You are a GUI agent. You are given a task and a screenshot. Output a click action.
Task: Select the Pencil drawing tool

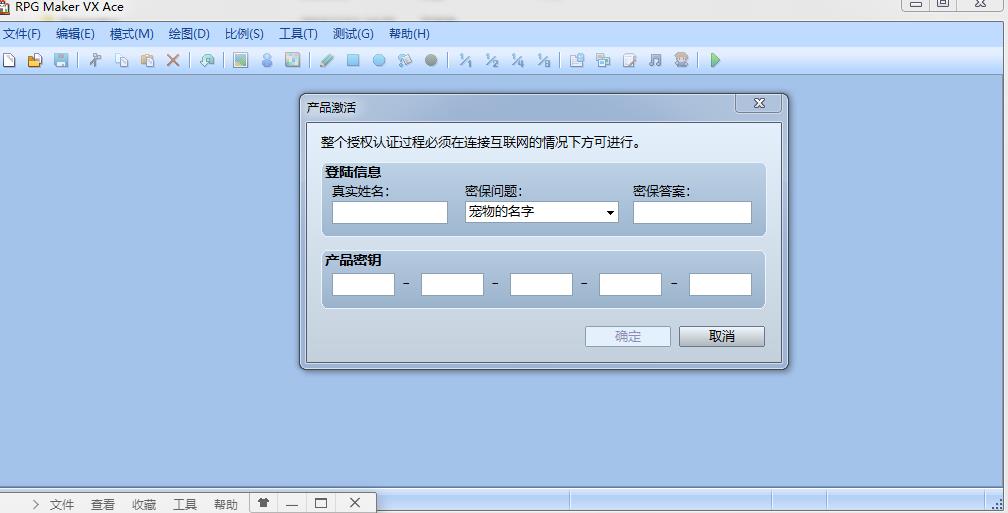(x=327, y=60)
